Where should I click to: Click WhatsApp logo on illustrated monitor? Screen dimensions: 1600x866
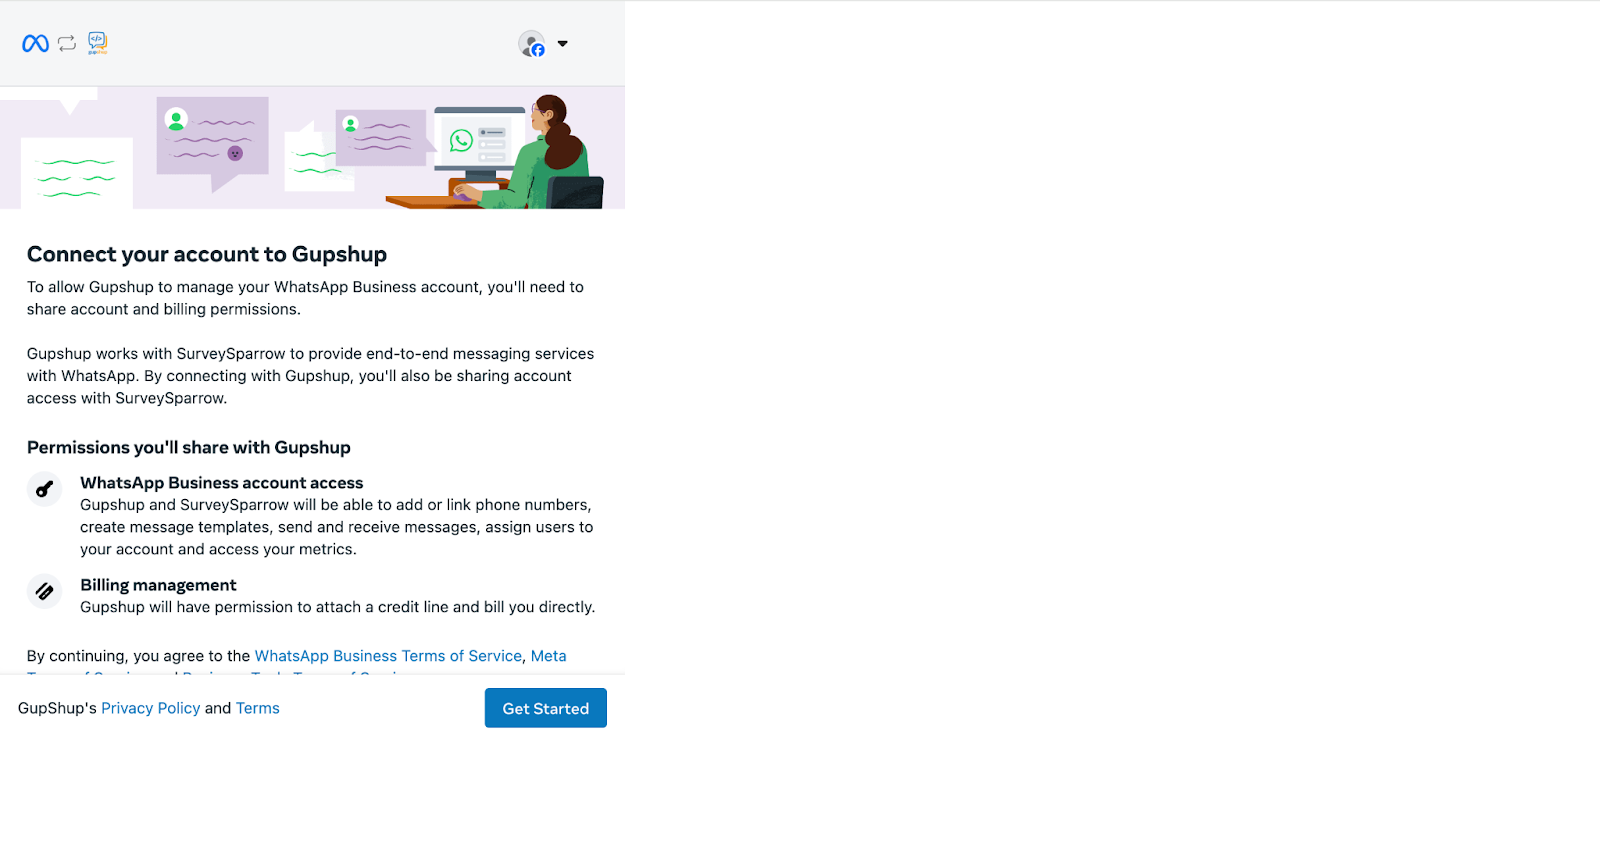click(461, 141)
